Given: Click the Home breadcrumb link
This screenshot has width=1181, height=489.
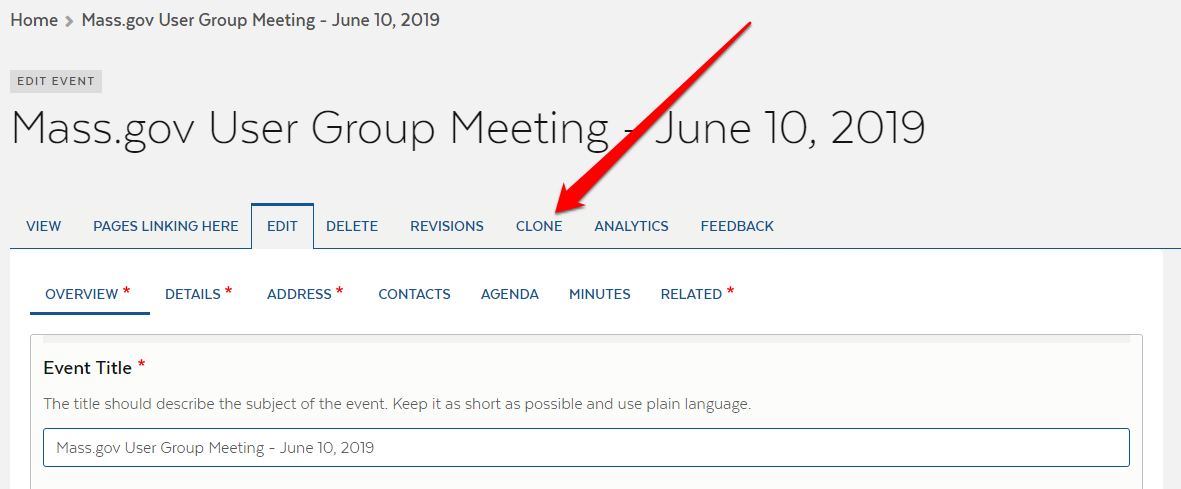Looking at the screenshot, I should click(34, 20).
